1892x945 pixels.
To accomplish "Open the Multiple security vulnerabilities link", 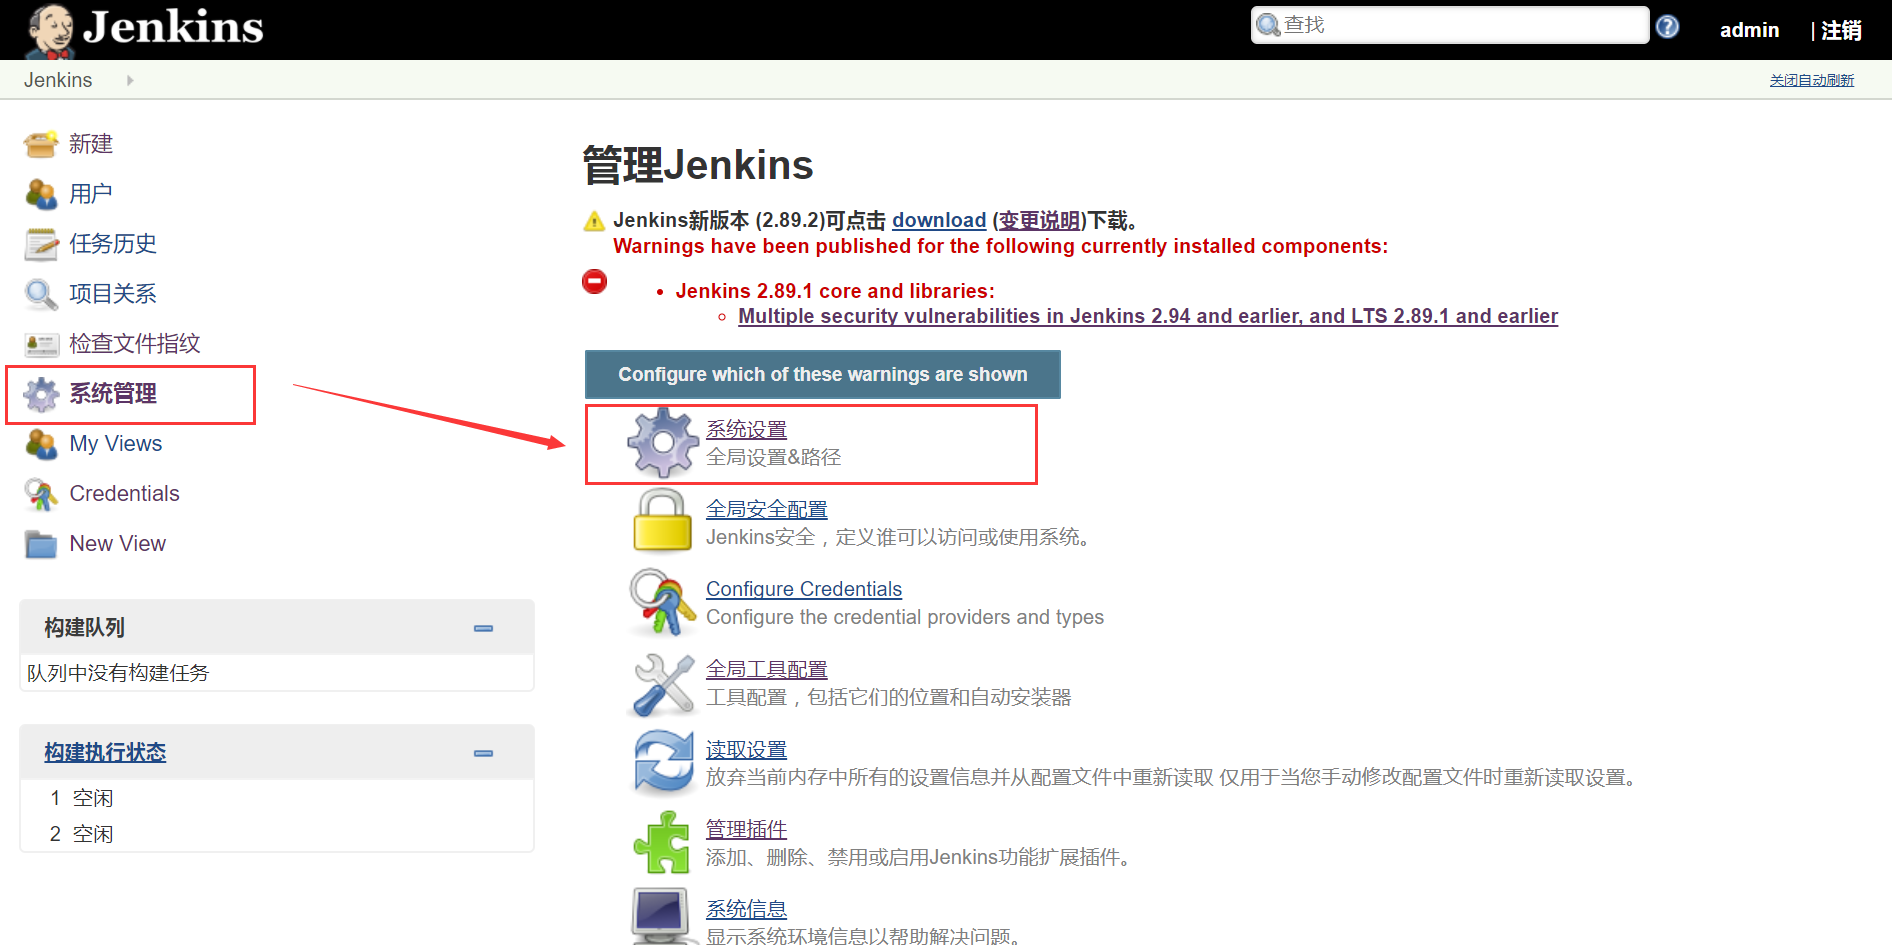I will click(x=1148, y=316).
